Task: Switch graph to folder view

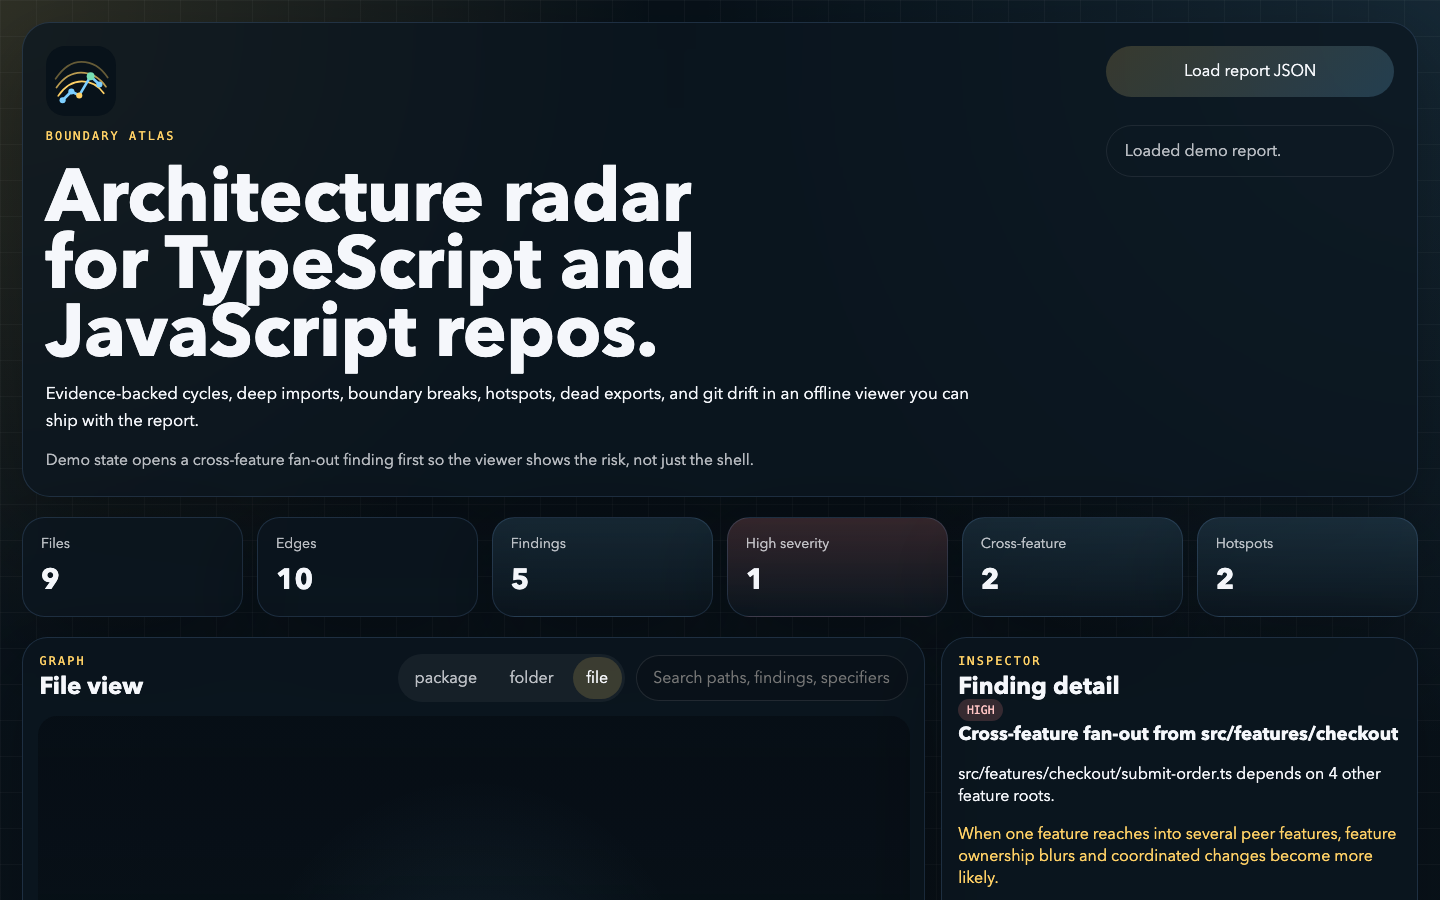Action: 531,678
